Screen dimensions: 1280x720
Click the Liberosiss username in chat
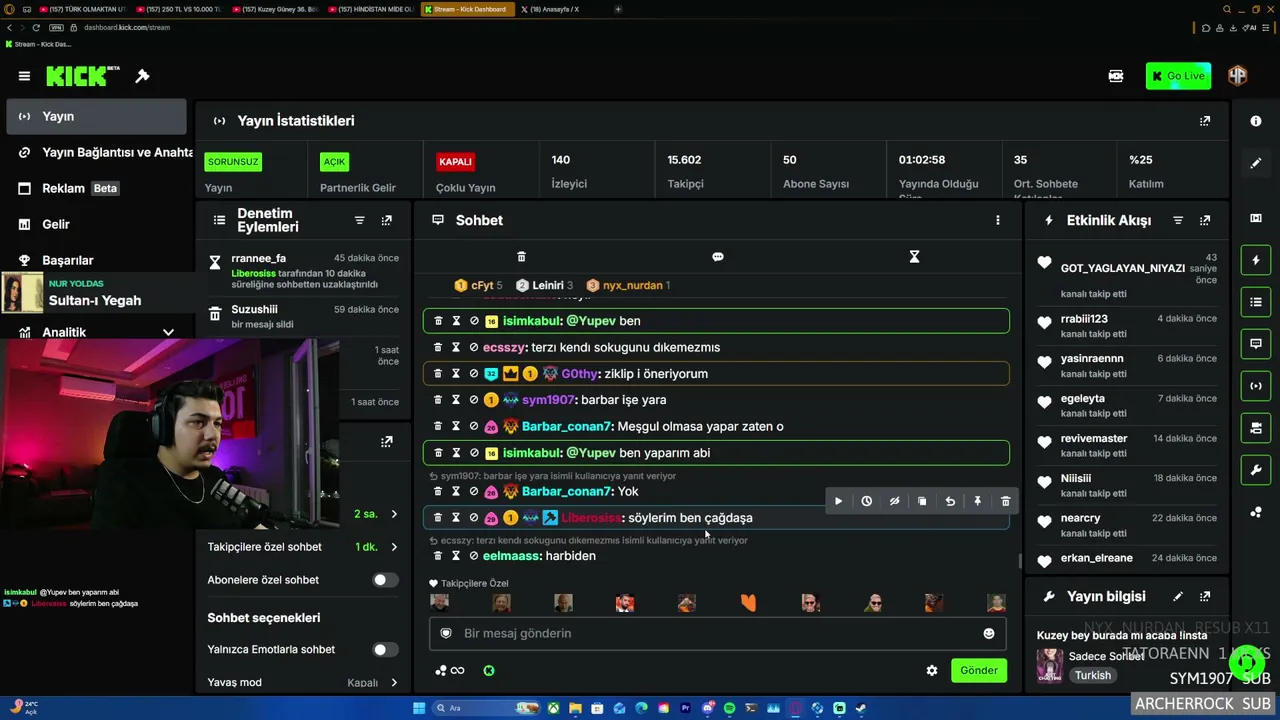pos(591,518)
